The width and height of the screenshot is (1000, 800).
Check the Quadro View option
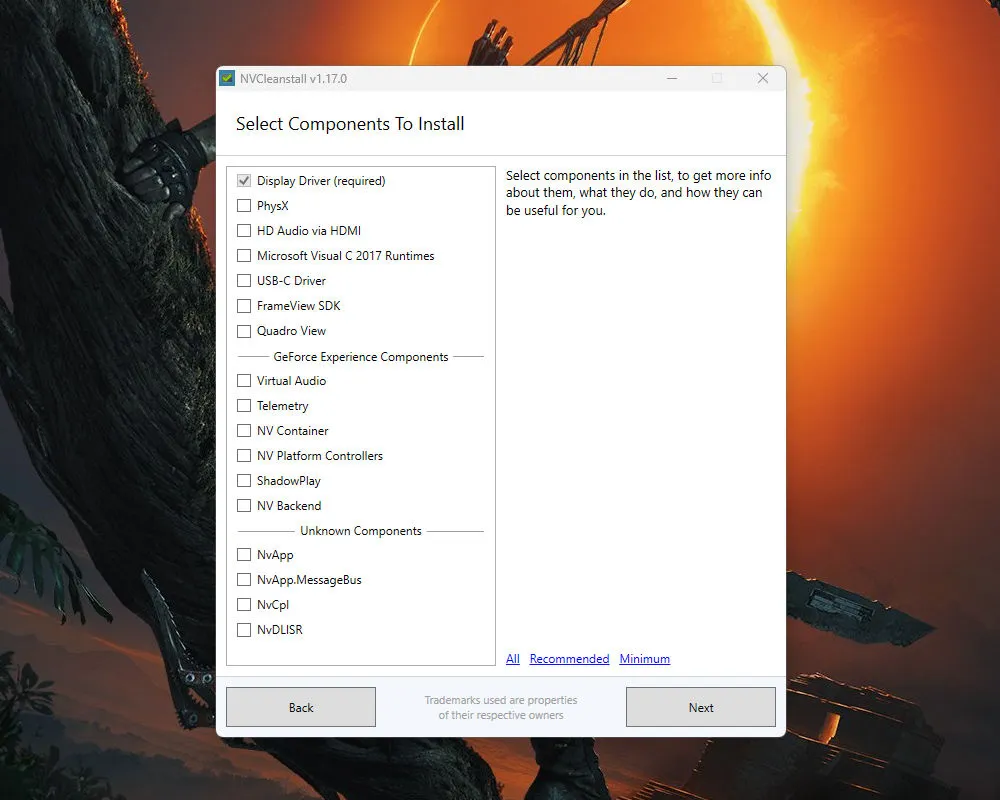click(x=244, y=330)
